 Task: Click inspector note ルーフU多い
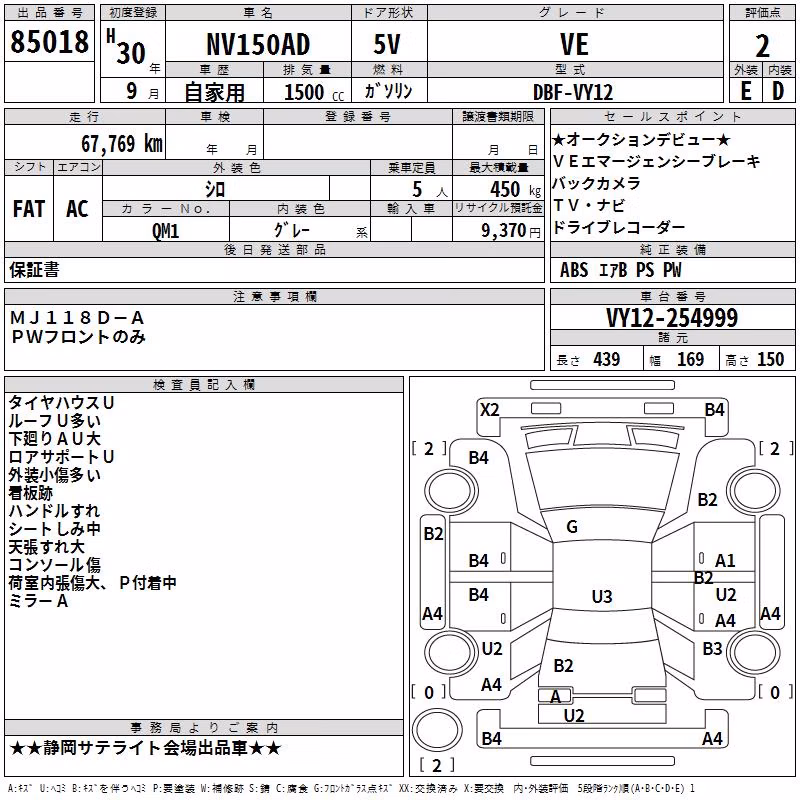pos(54,420)
